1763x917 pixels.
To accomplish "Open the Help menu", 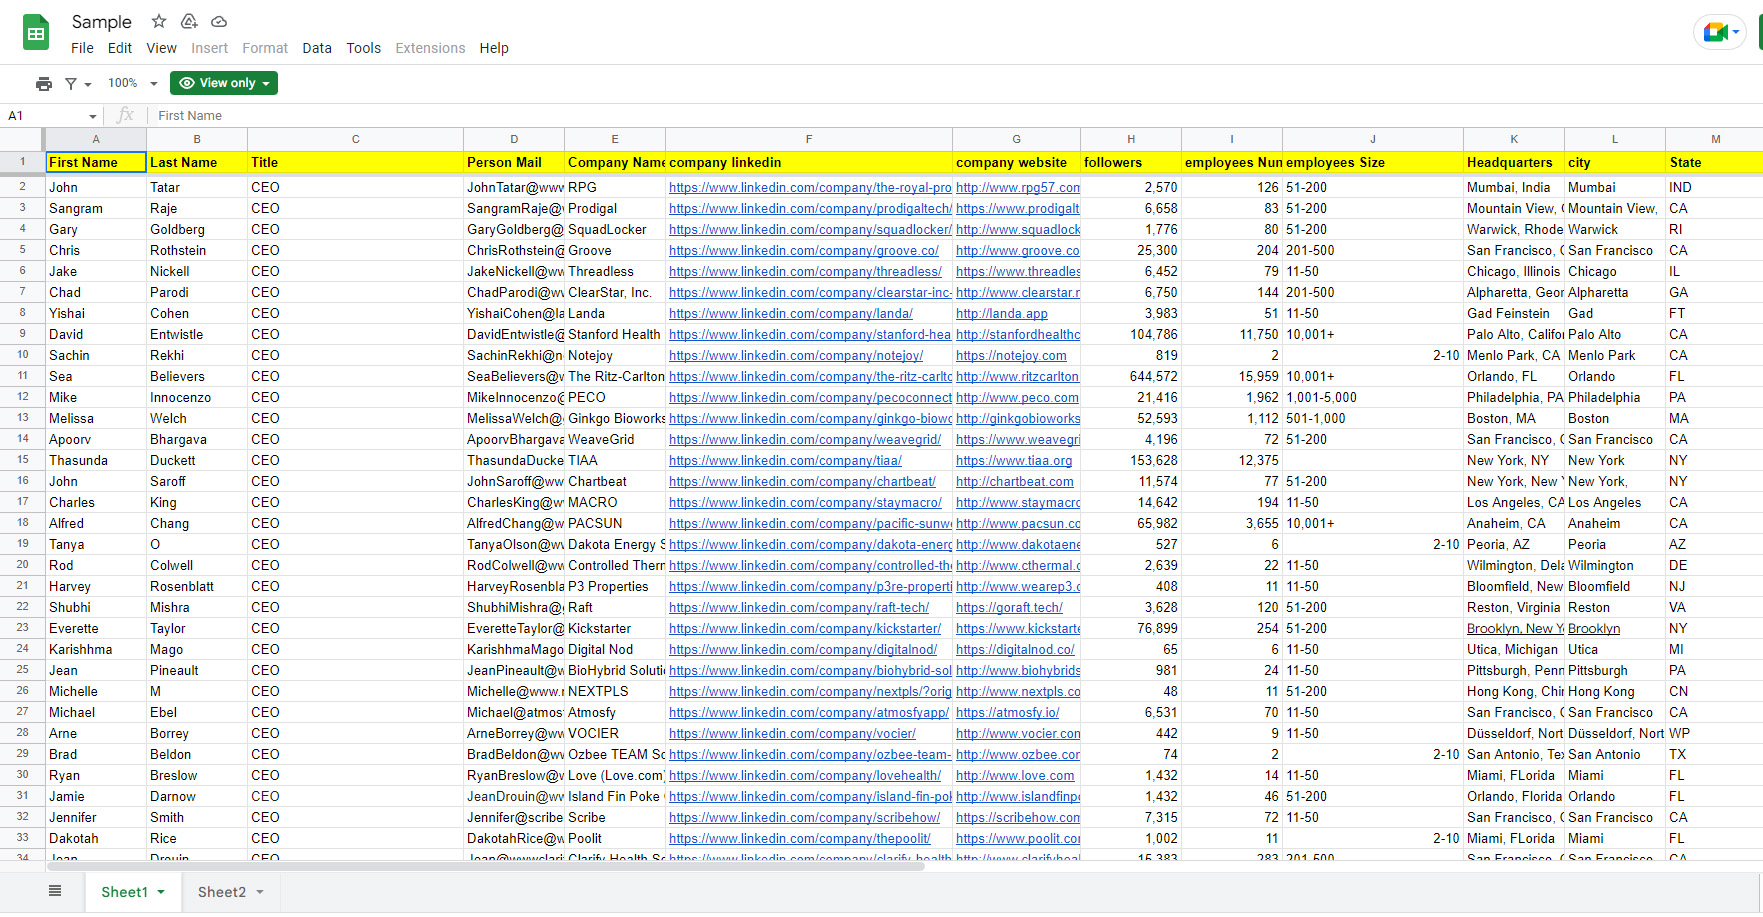I will 494,48.
